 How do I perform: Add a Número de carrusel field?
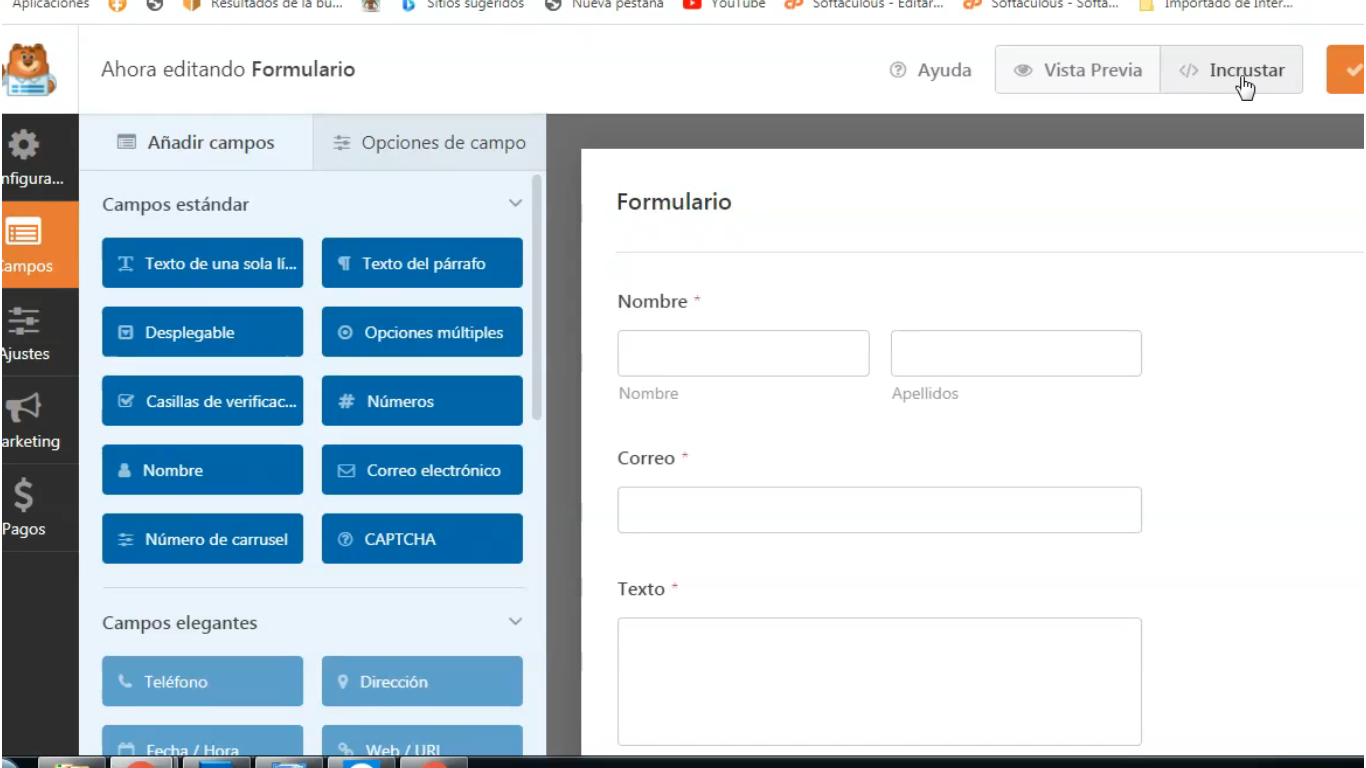202,539
